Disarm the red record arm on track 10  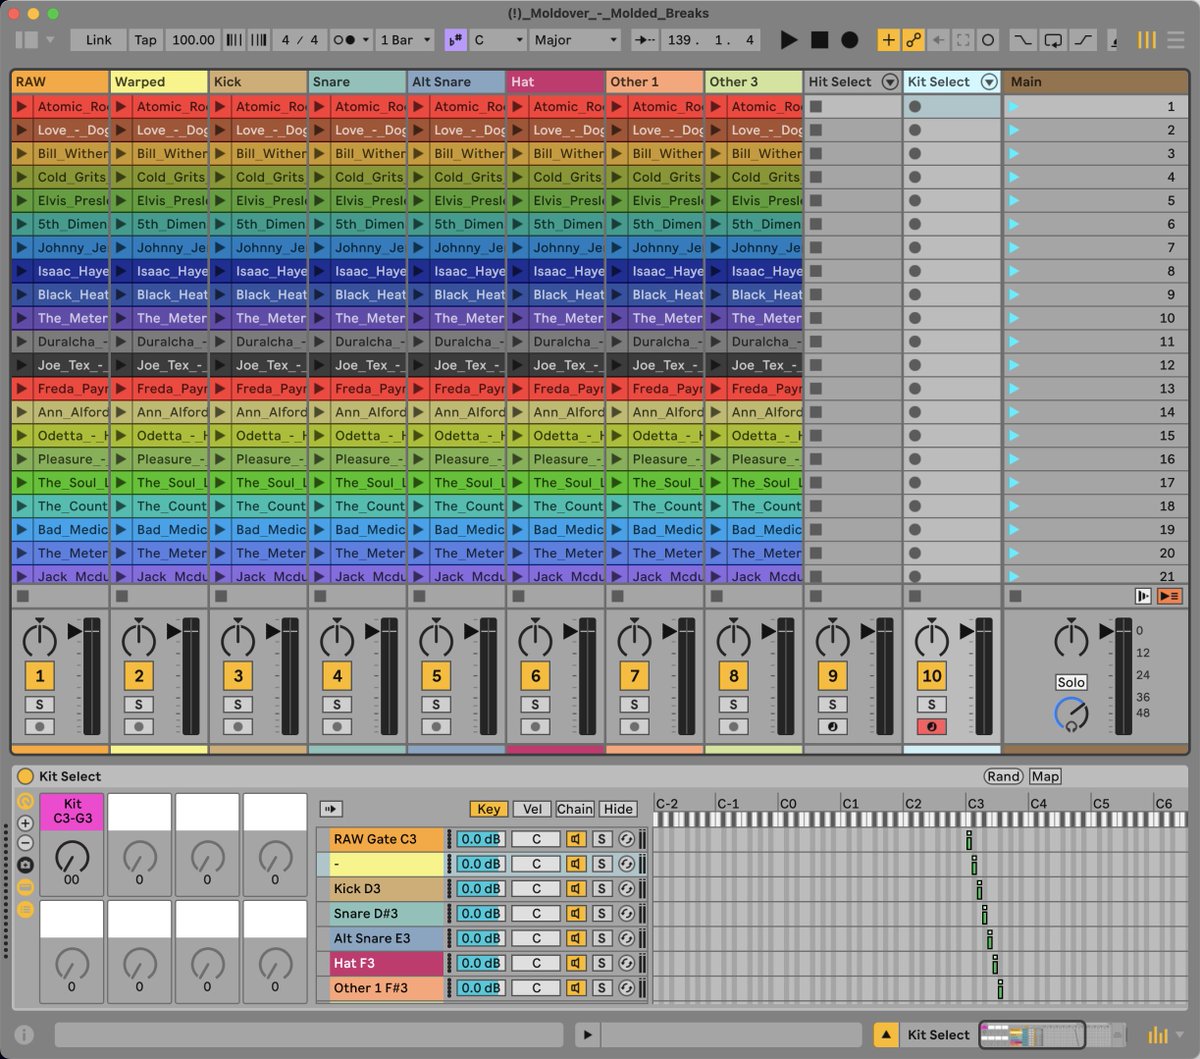[932, 727]
